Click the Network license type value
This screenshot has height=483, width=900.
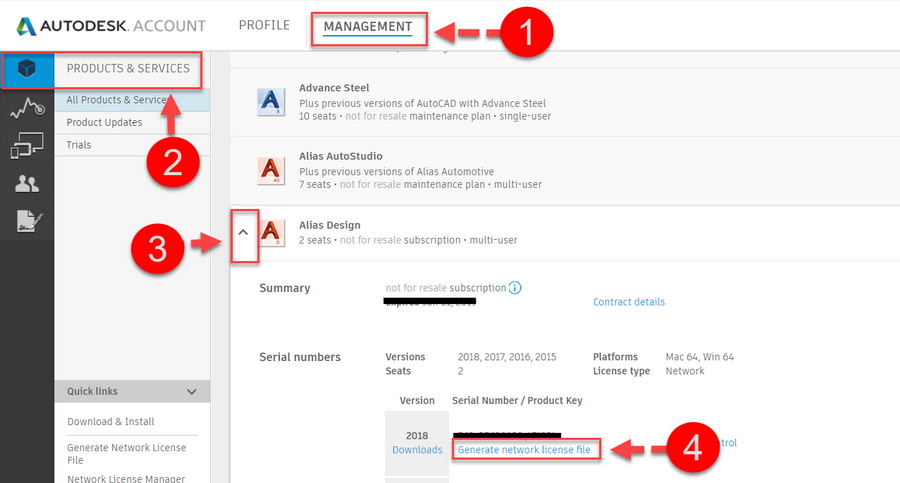685,371
